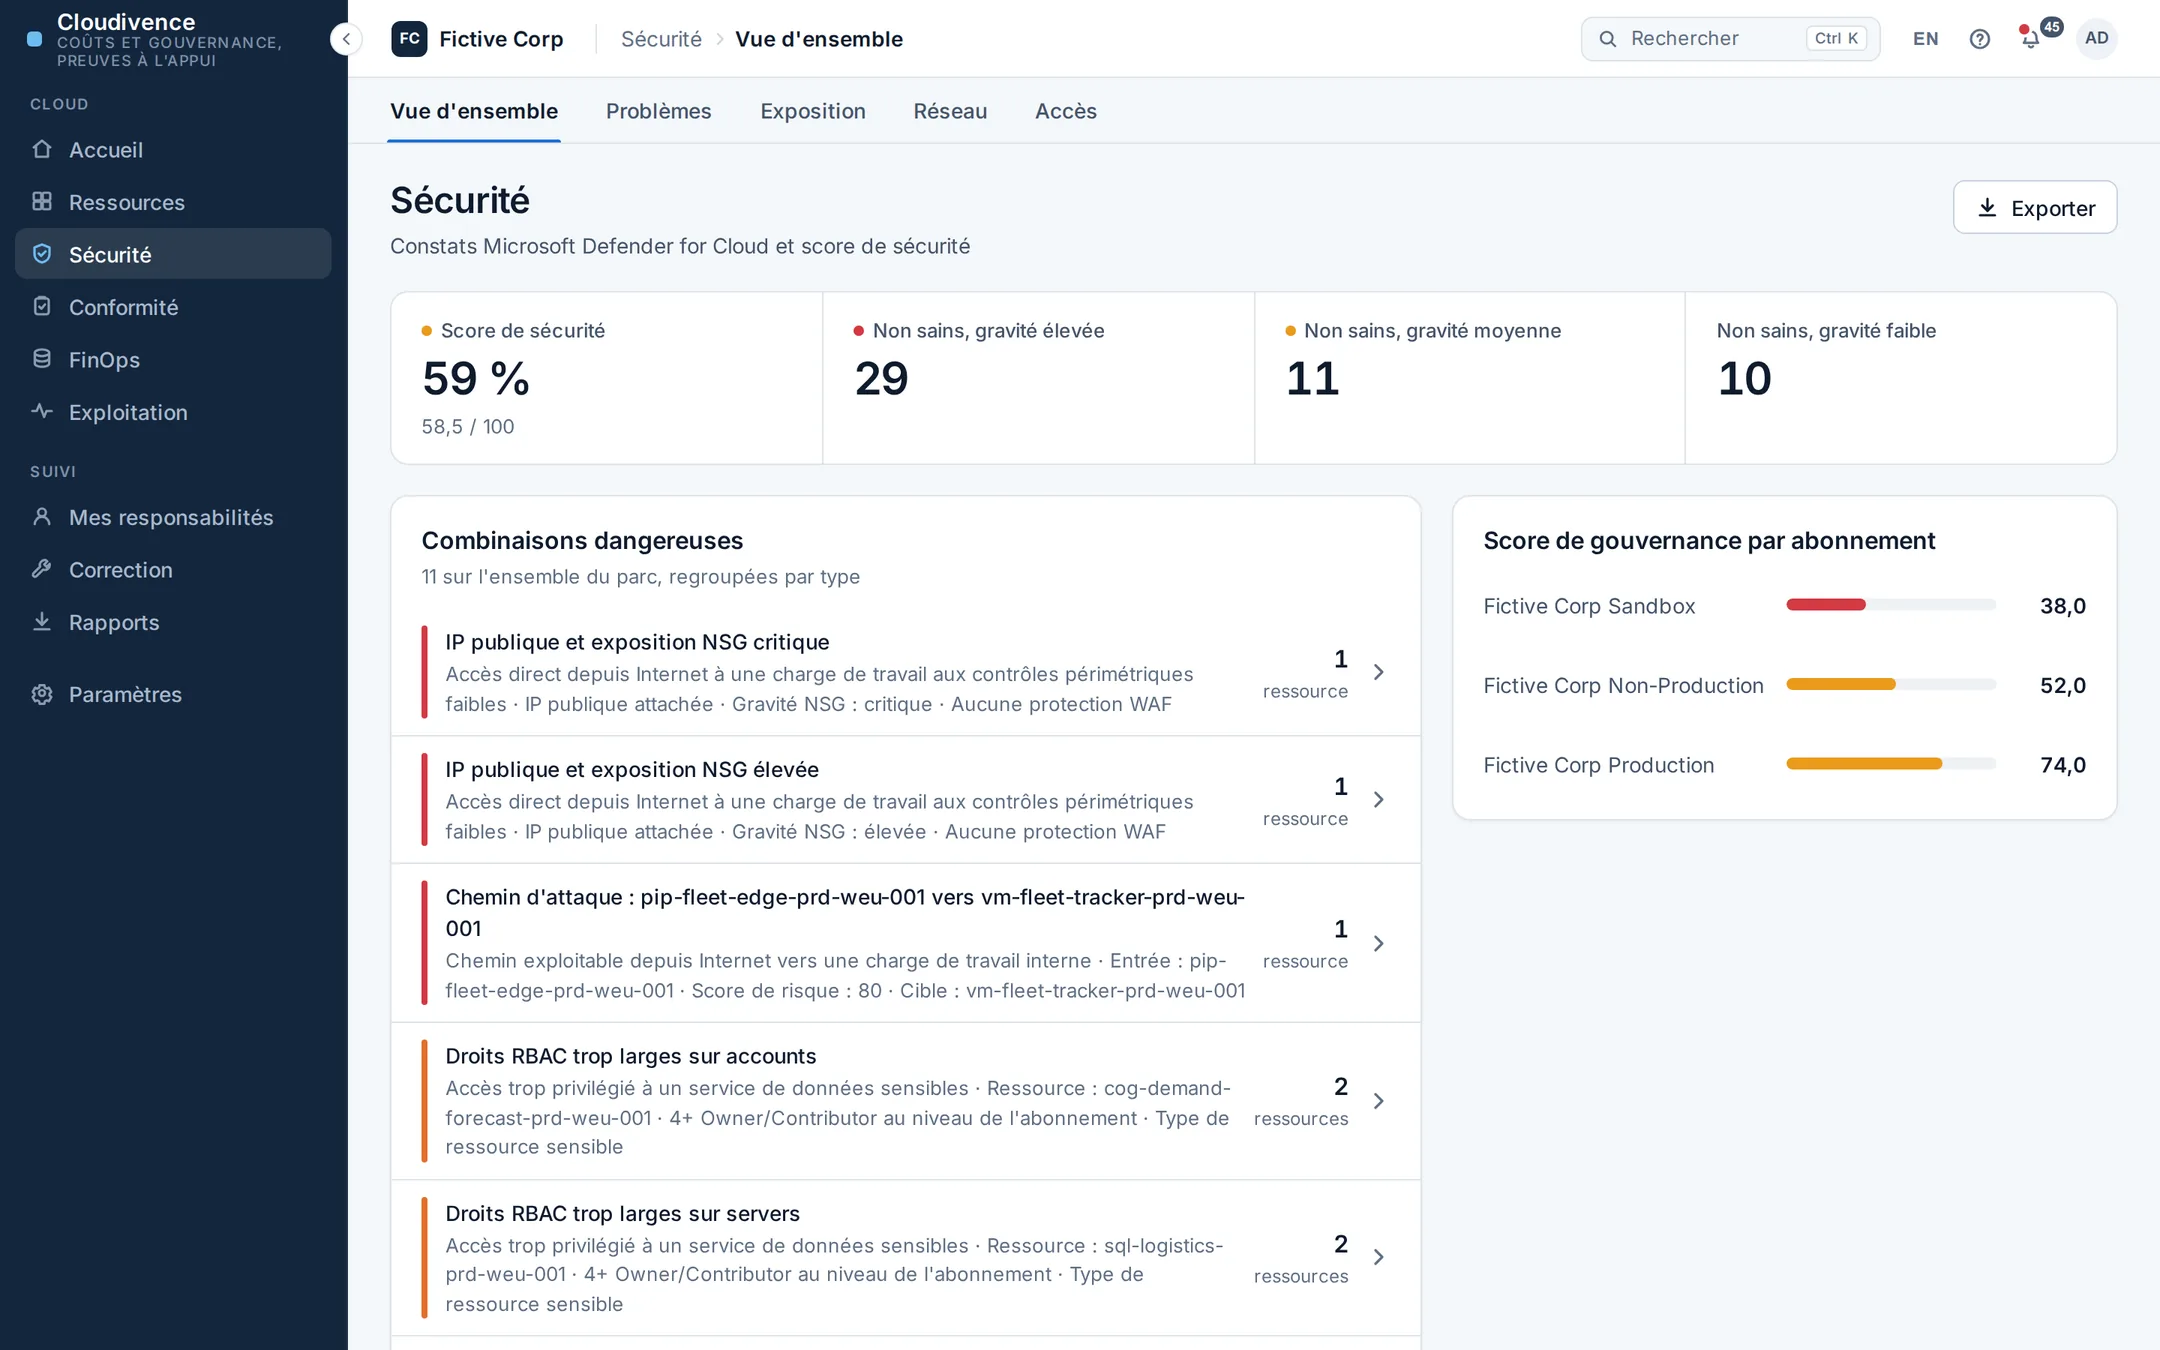Switch to the Réseau tab
The image size is (2160, 1350).
click(950, 111)
